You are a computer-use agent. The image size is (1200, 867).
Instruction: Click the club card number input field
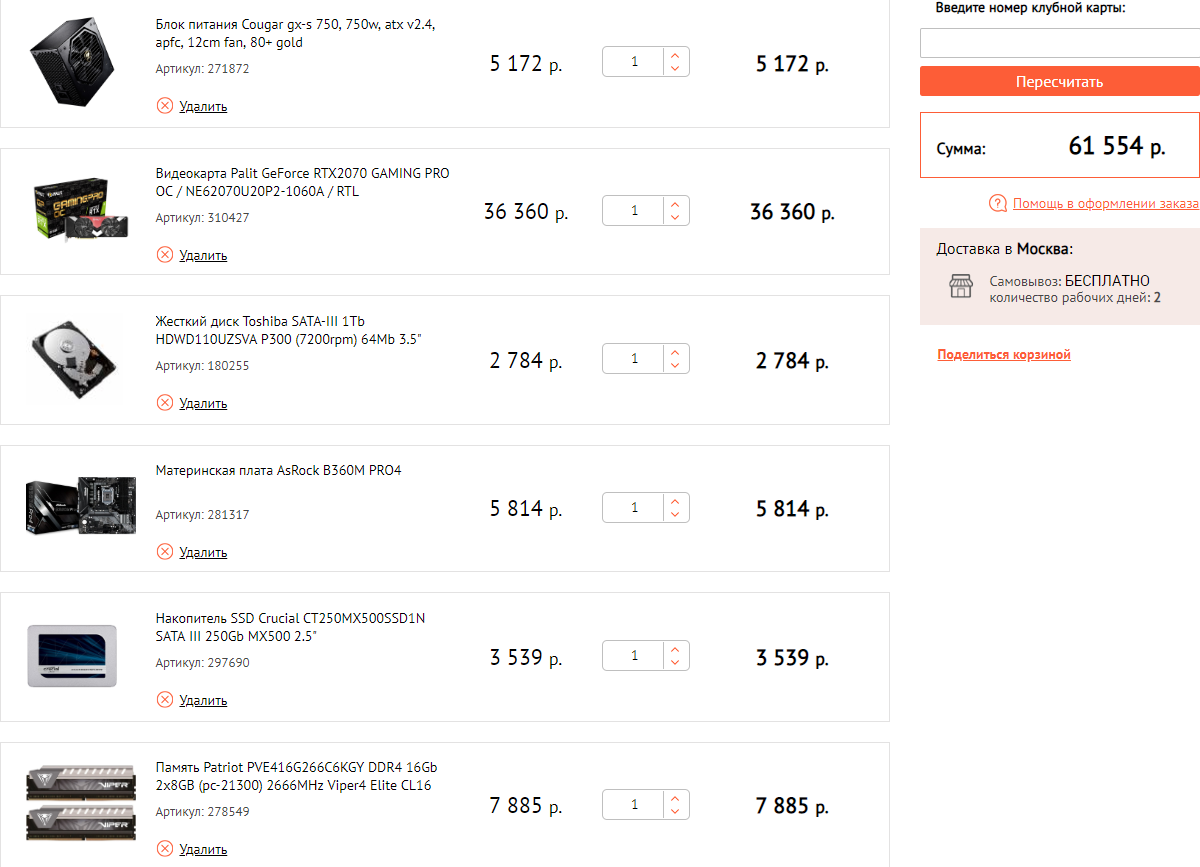(1059, 43)
